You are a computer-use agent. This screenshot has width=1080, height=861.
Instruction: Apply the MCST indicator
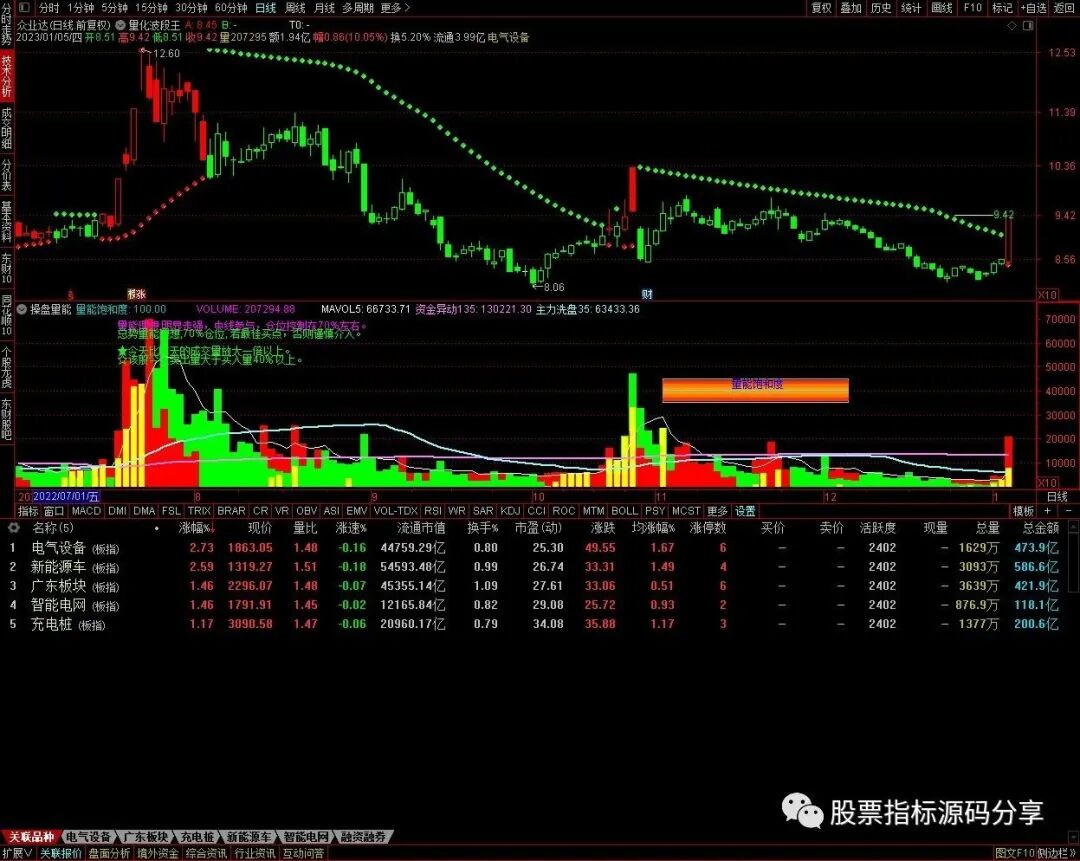pos(685,511)
